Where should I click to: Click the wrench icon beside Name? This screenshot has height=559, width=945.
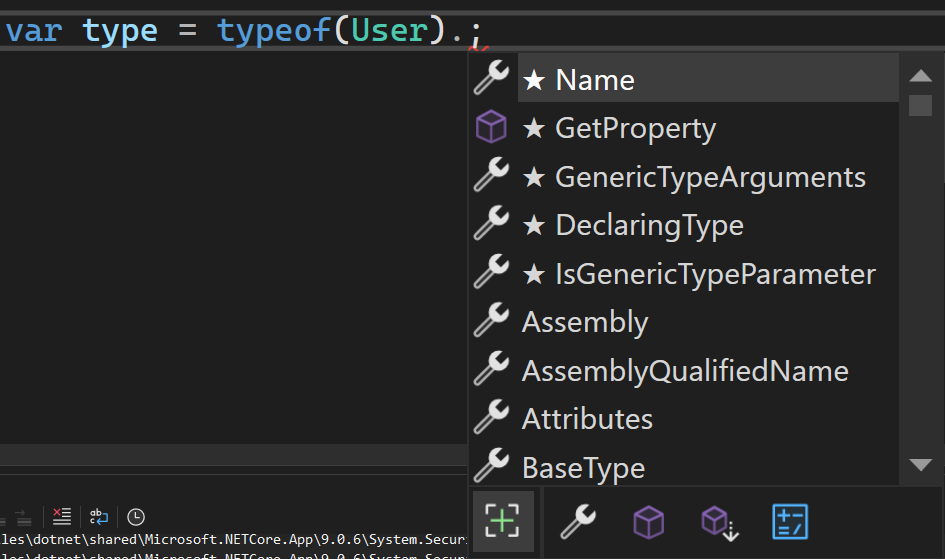[x=492, y=78]
